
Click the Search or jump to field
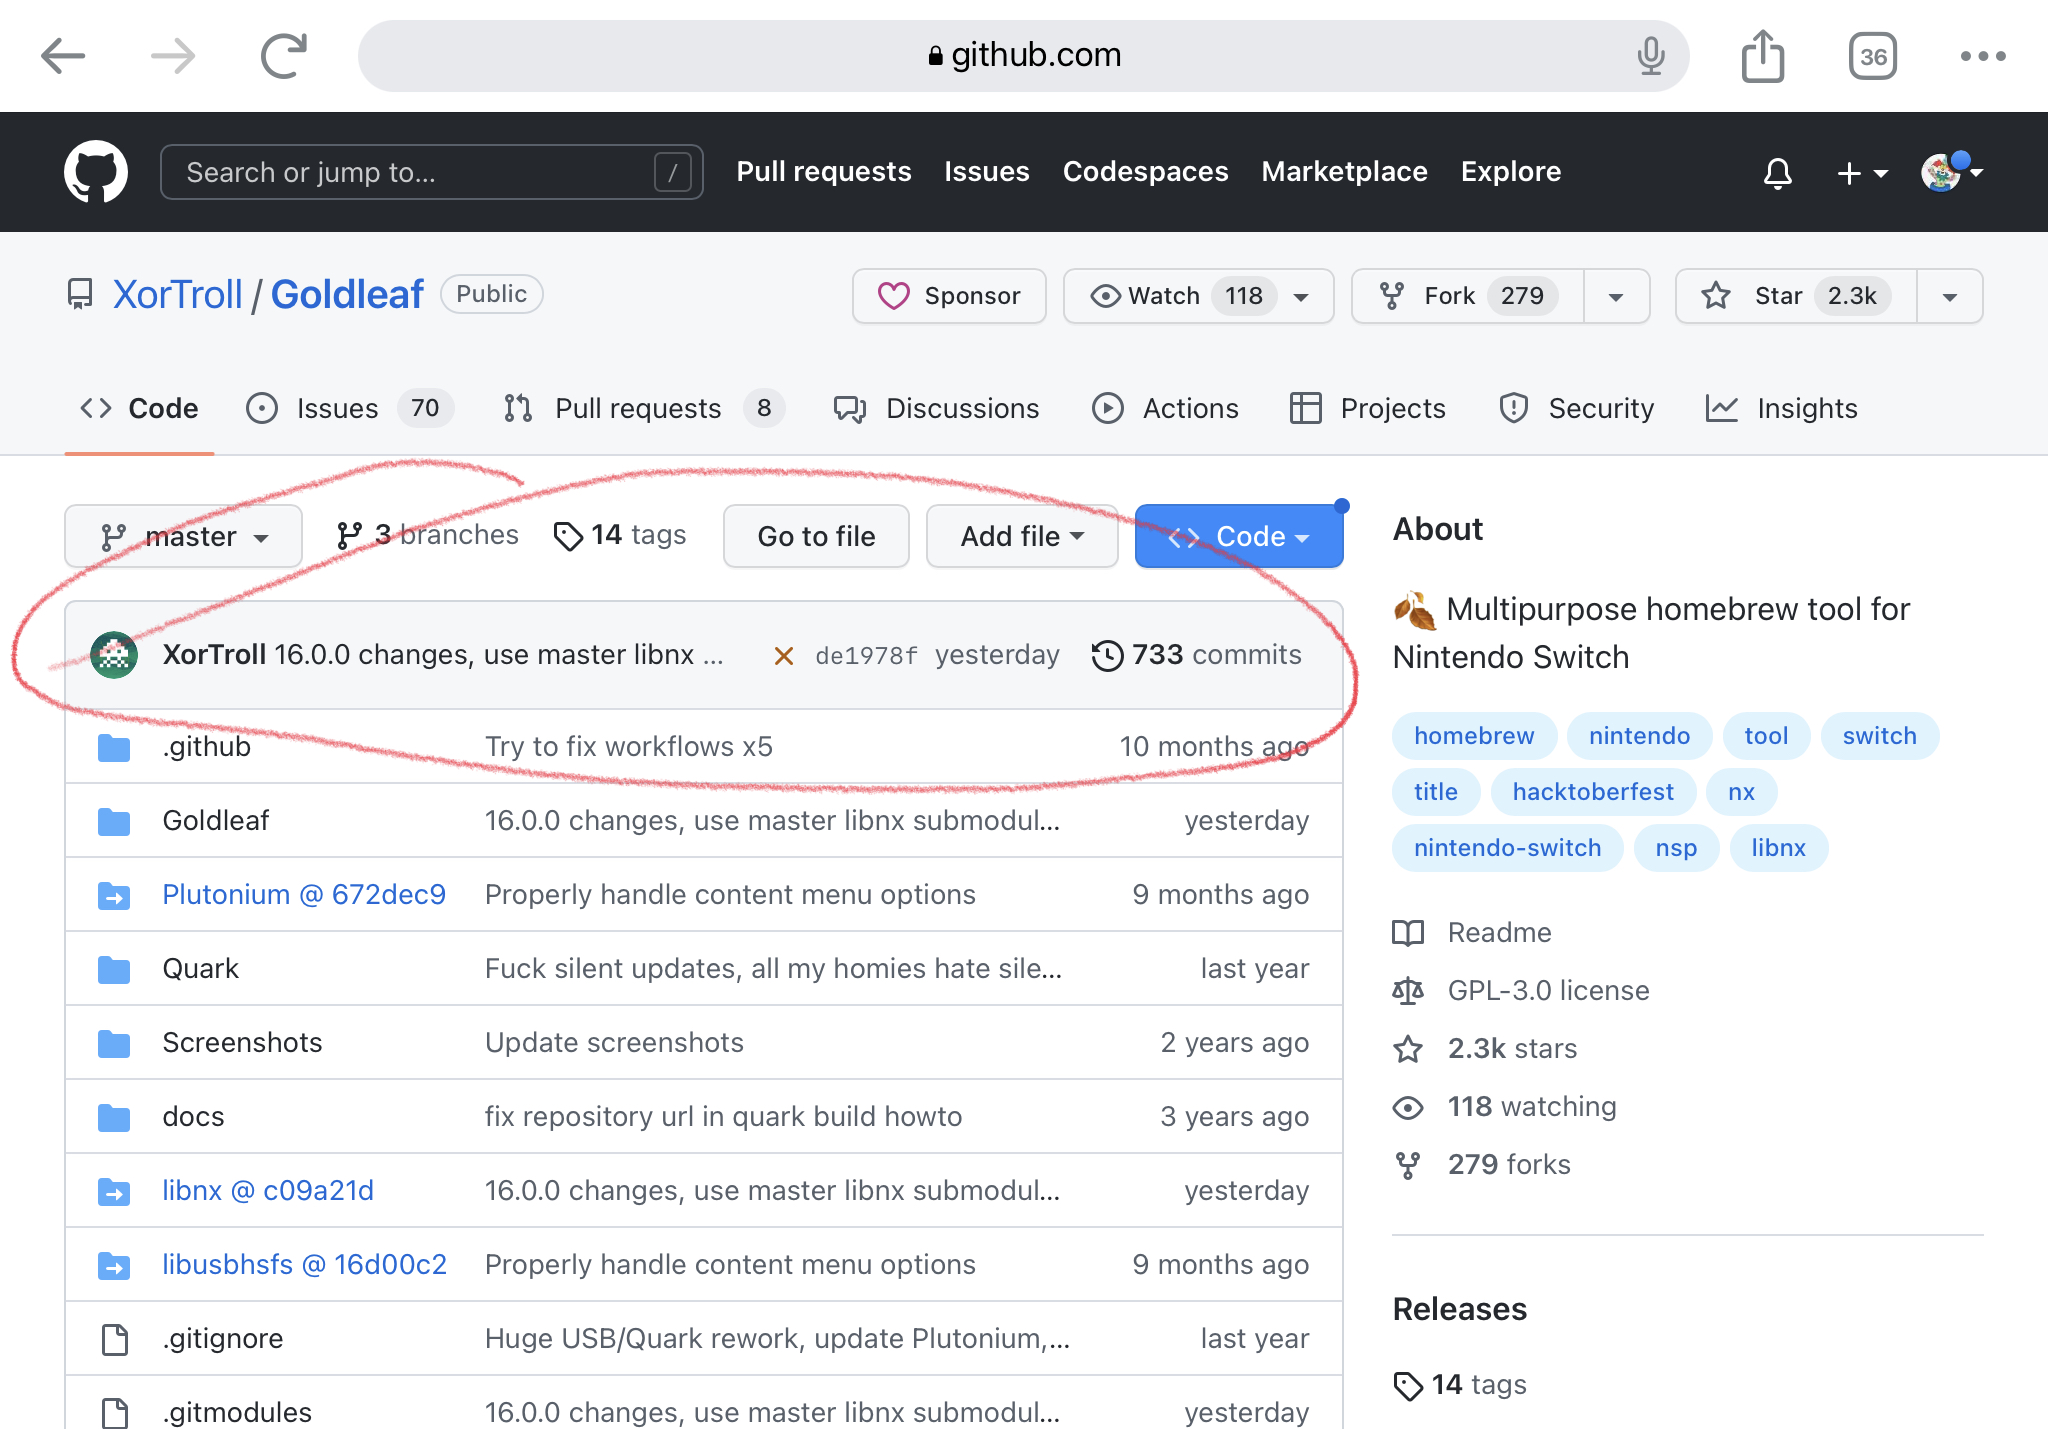click(x=432, y=172)
